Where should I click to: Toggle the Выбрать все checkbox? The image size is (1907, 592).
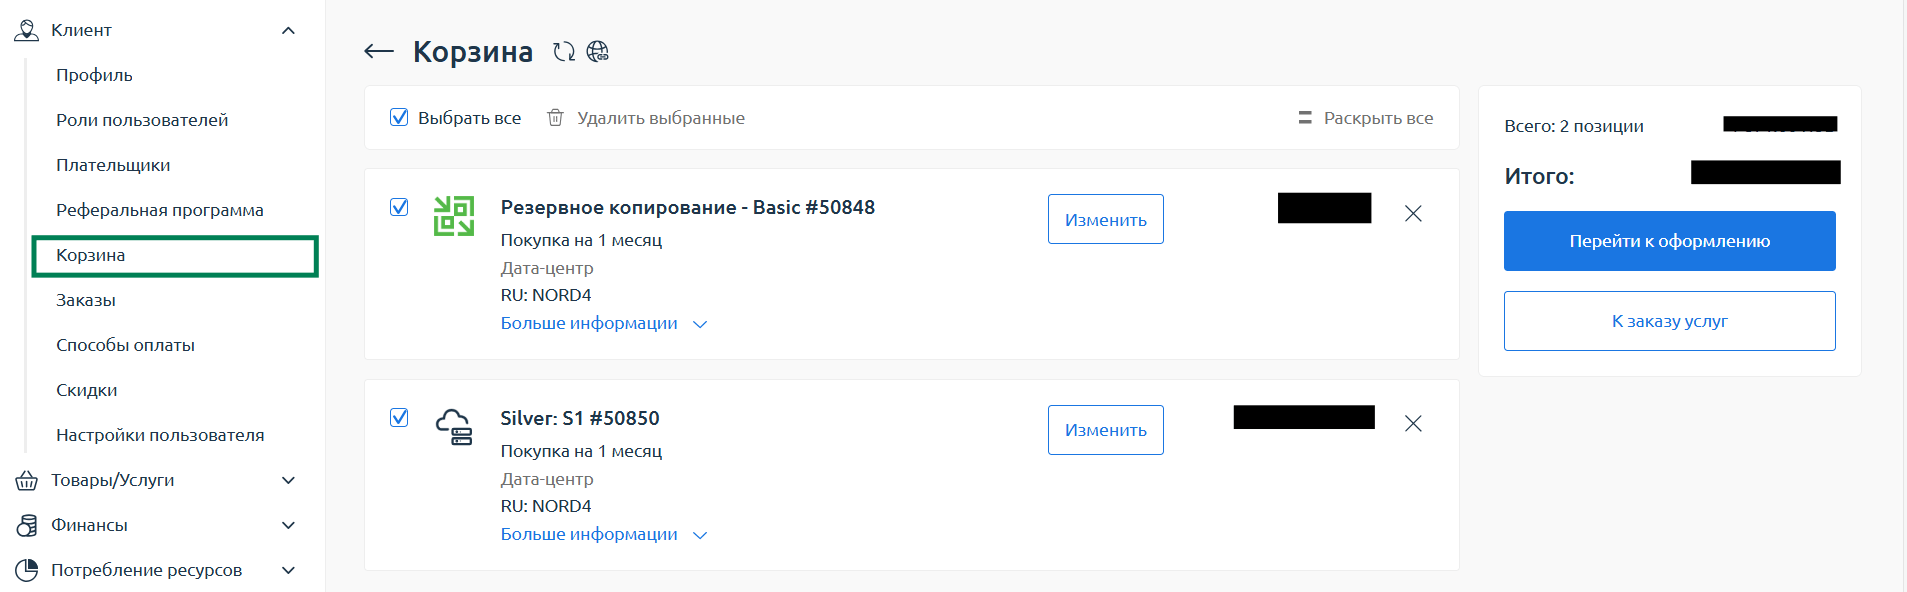coord(399,117)
